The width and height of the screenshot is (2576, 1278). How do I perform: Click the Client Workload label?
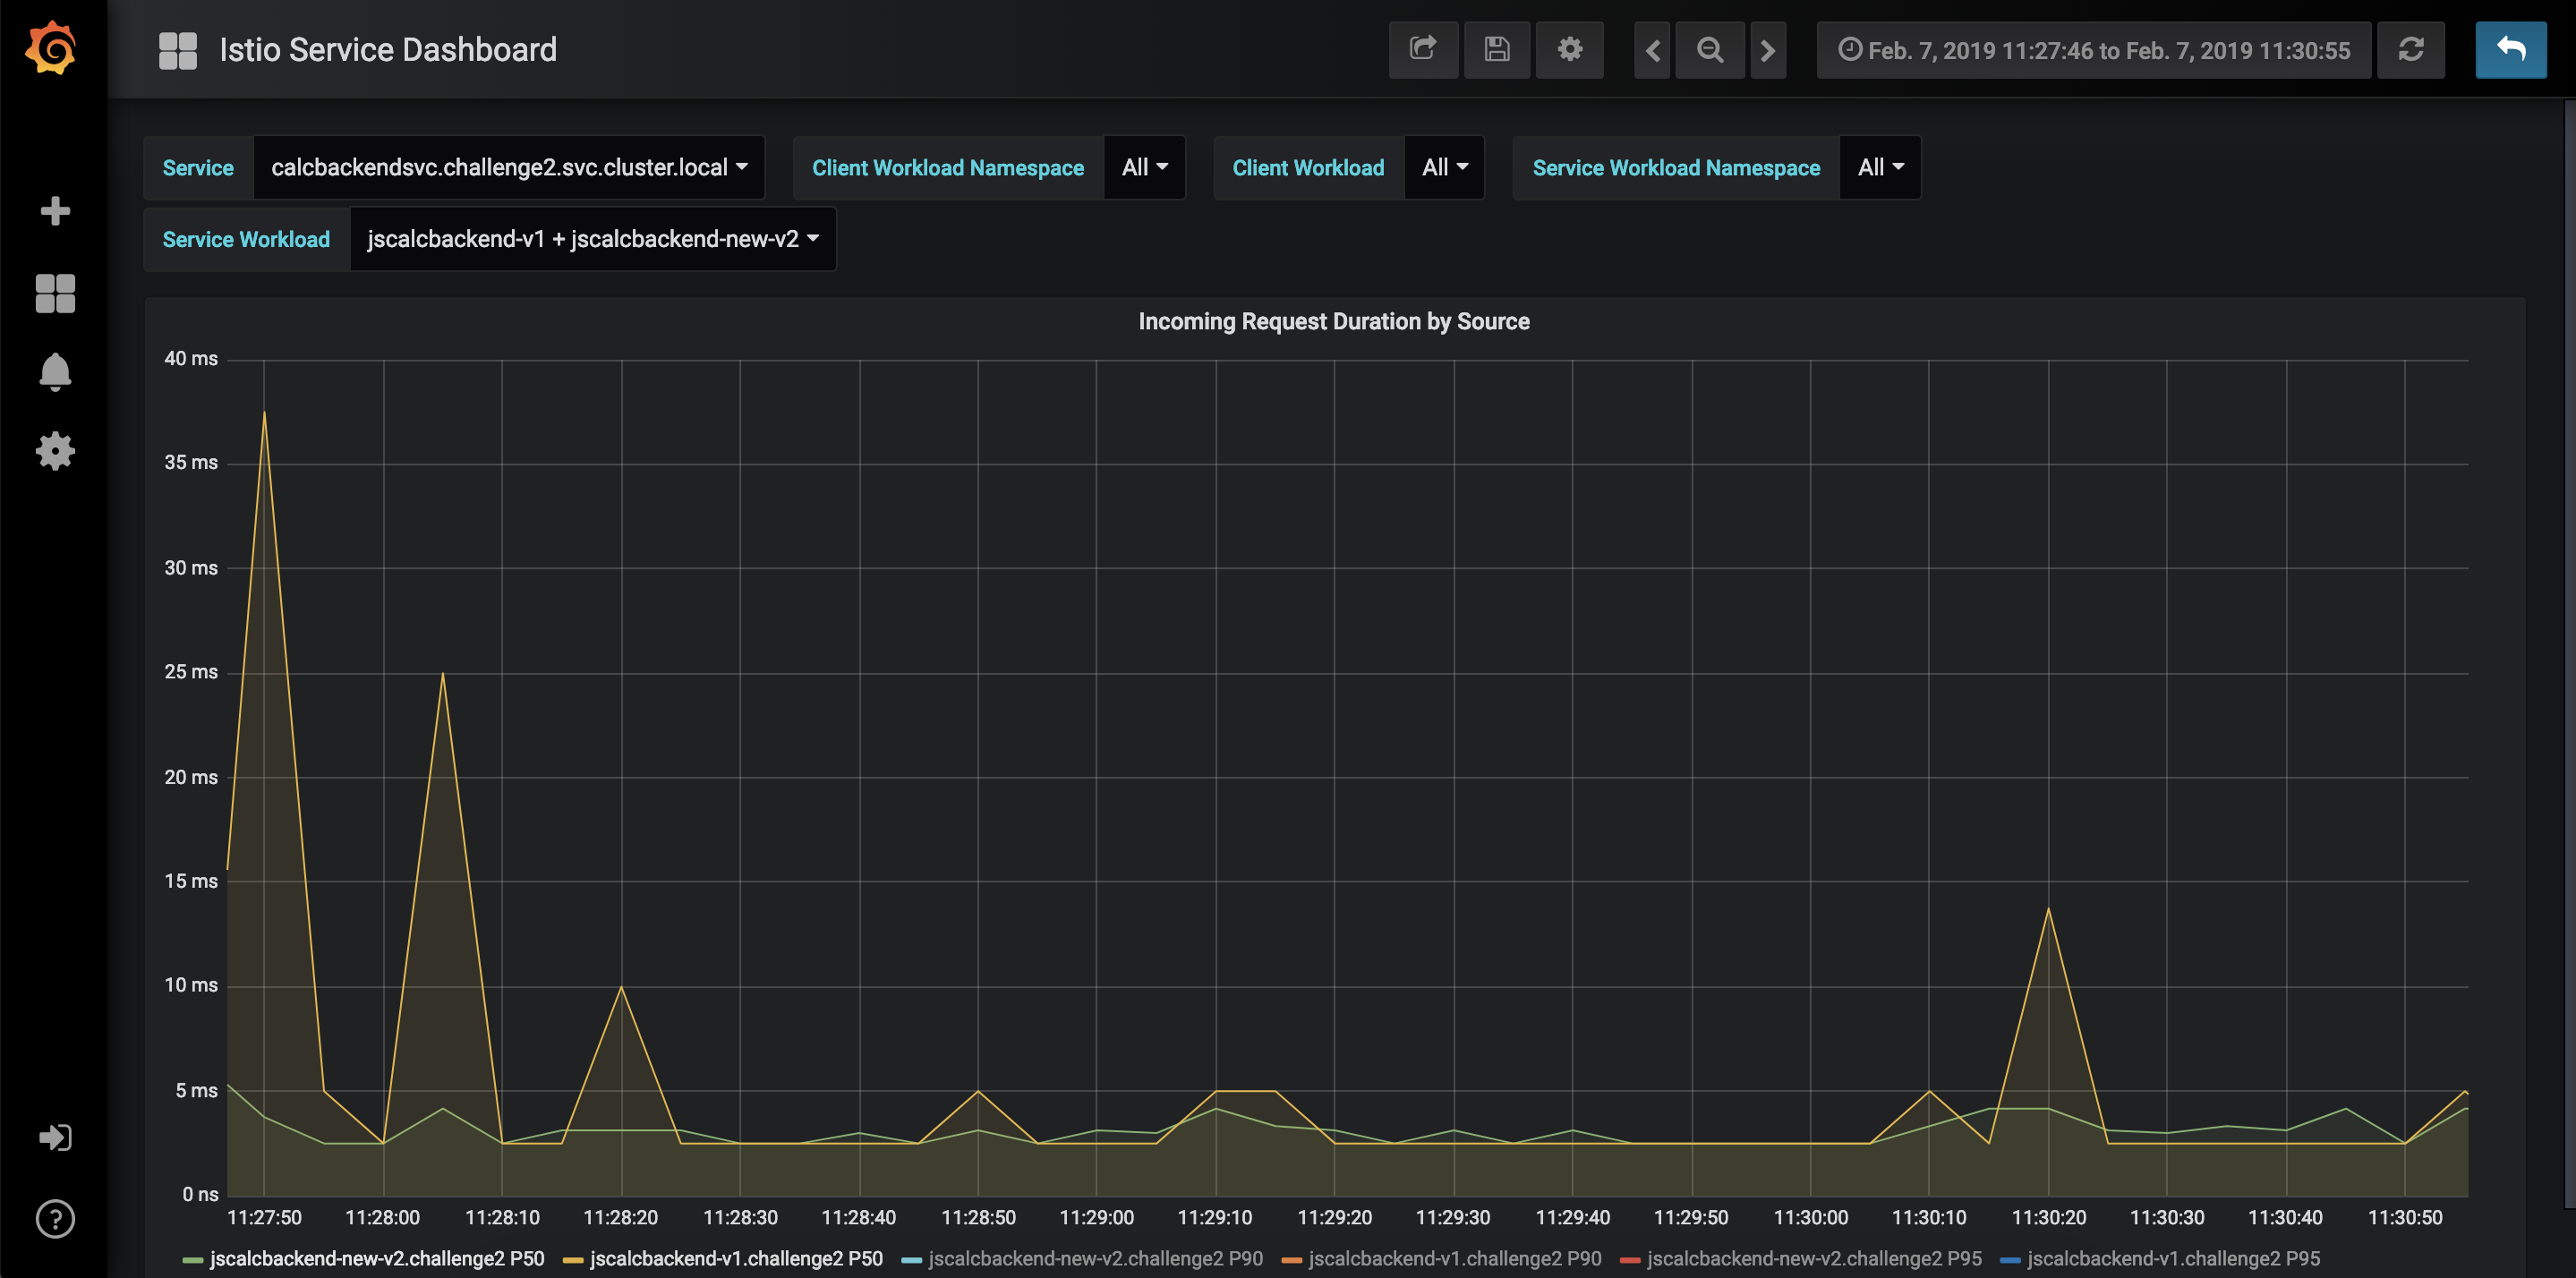[1308, 168]
